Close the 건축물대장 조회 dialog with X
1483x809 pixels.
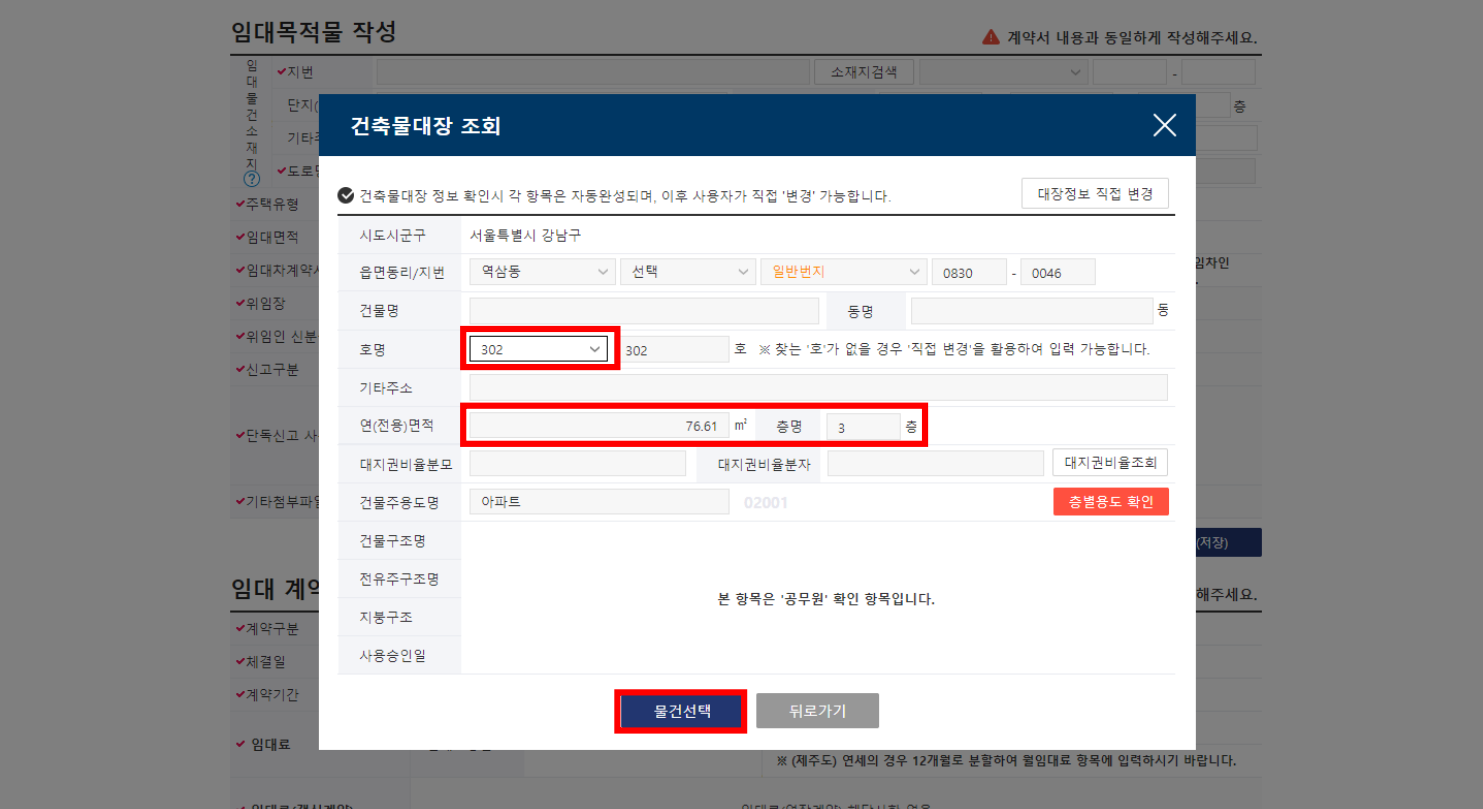click(x=1164, y=125)
